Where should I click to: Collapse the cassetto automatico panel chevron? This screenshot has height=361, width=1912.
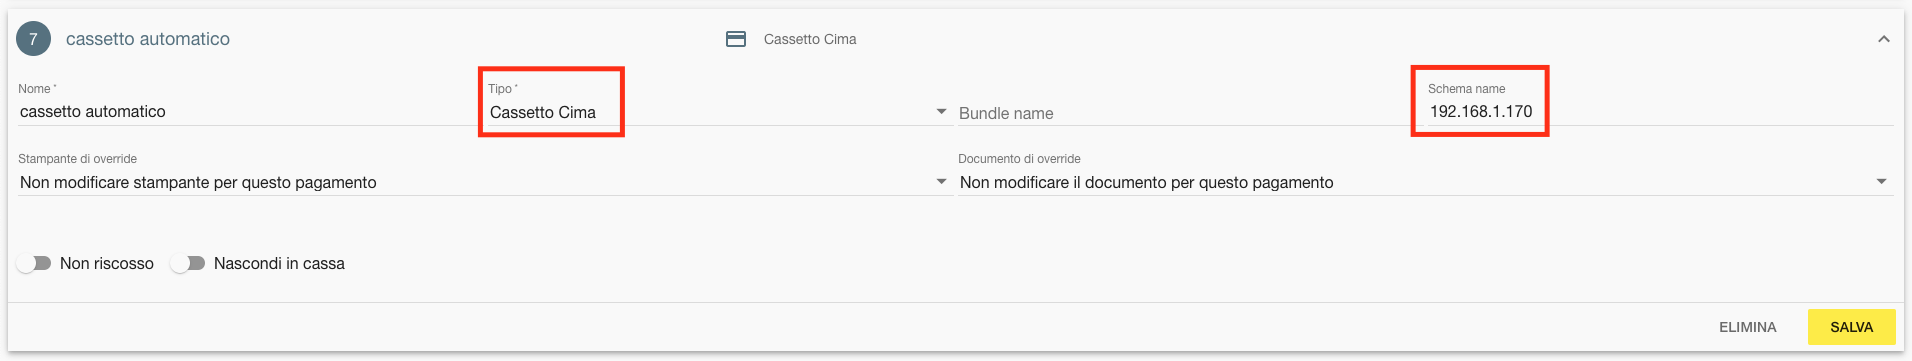click(1884, 39)
